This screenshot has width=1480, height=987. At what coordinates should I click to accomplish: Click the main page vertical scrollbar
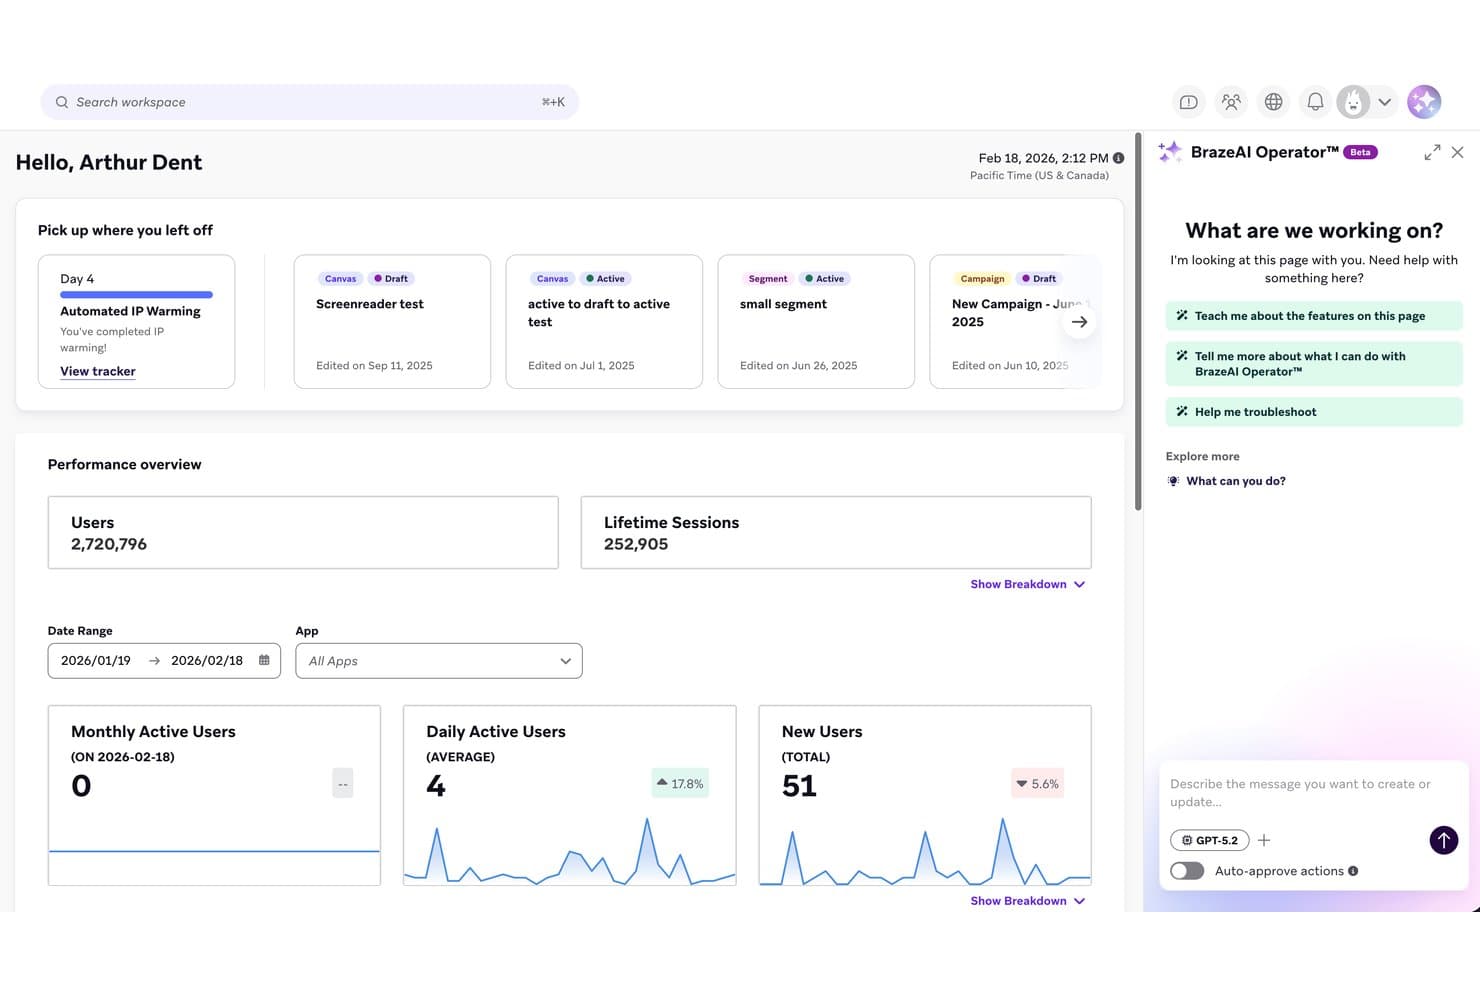click(1138, 322)
